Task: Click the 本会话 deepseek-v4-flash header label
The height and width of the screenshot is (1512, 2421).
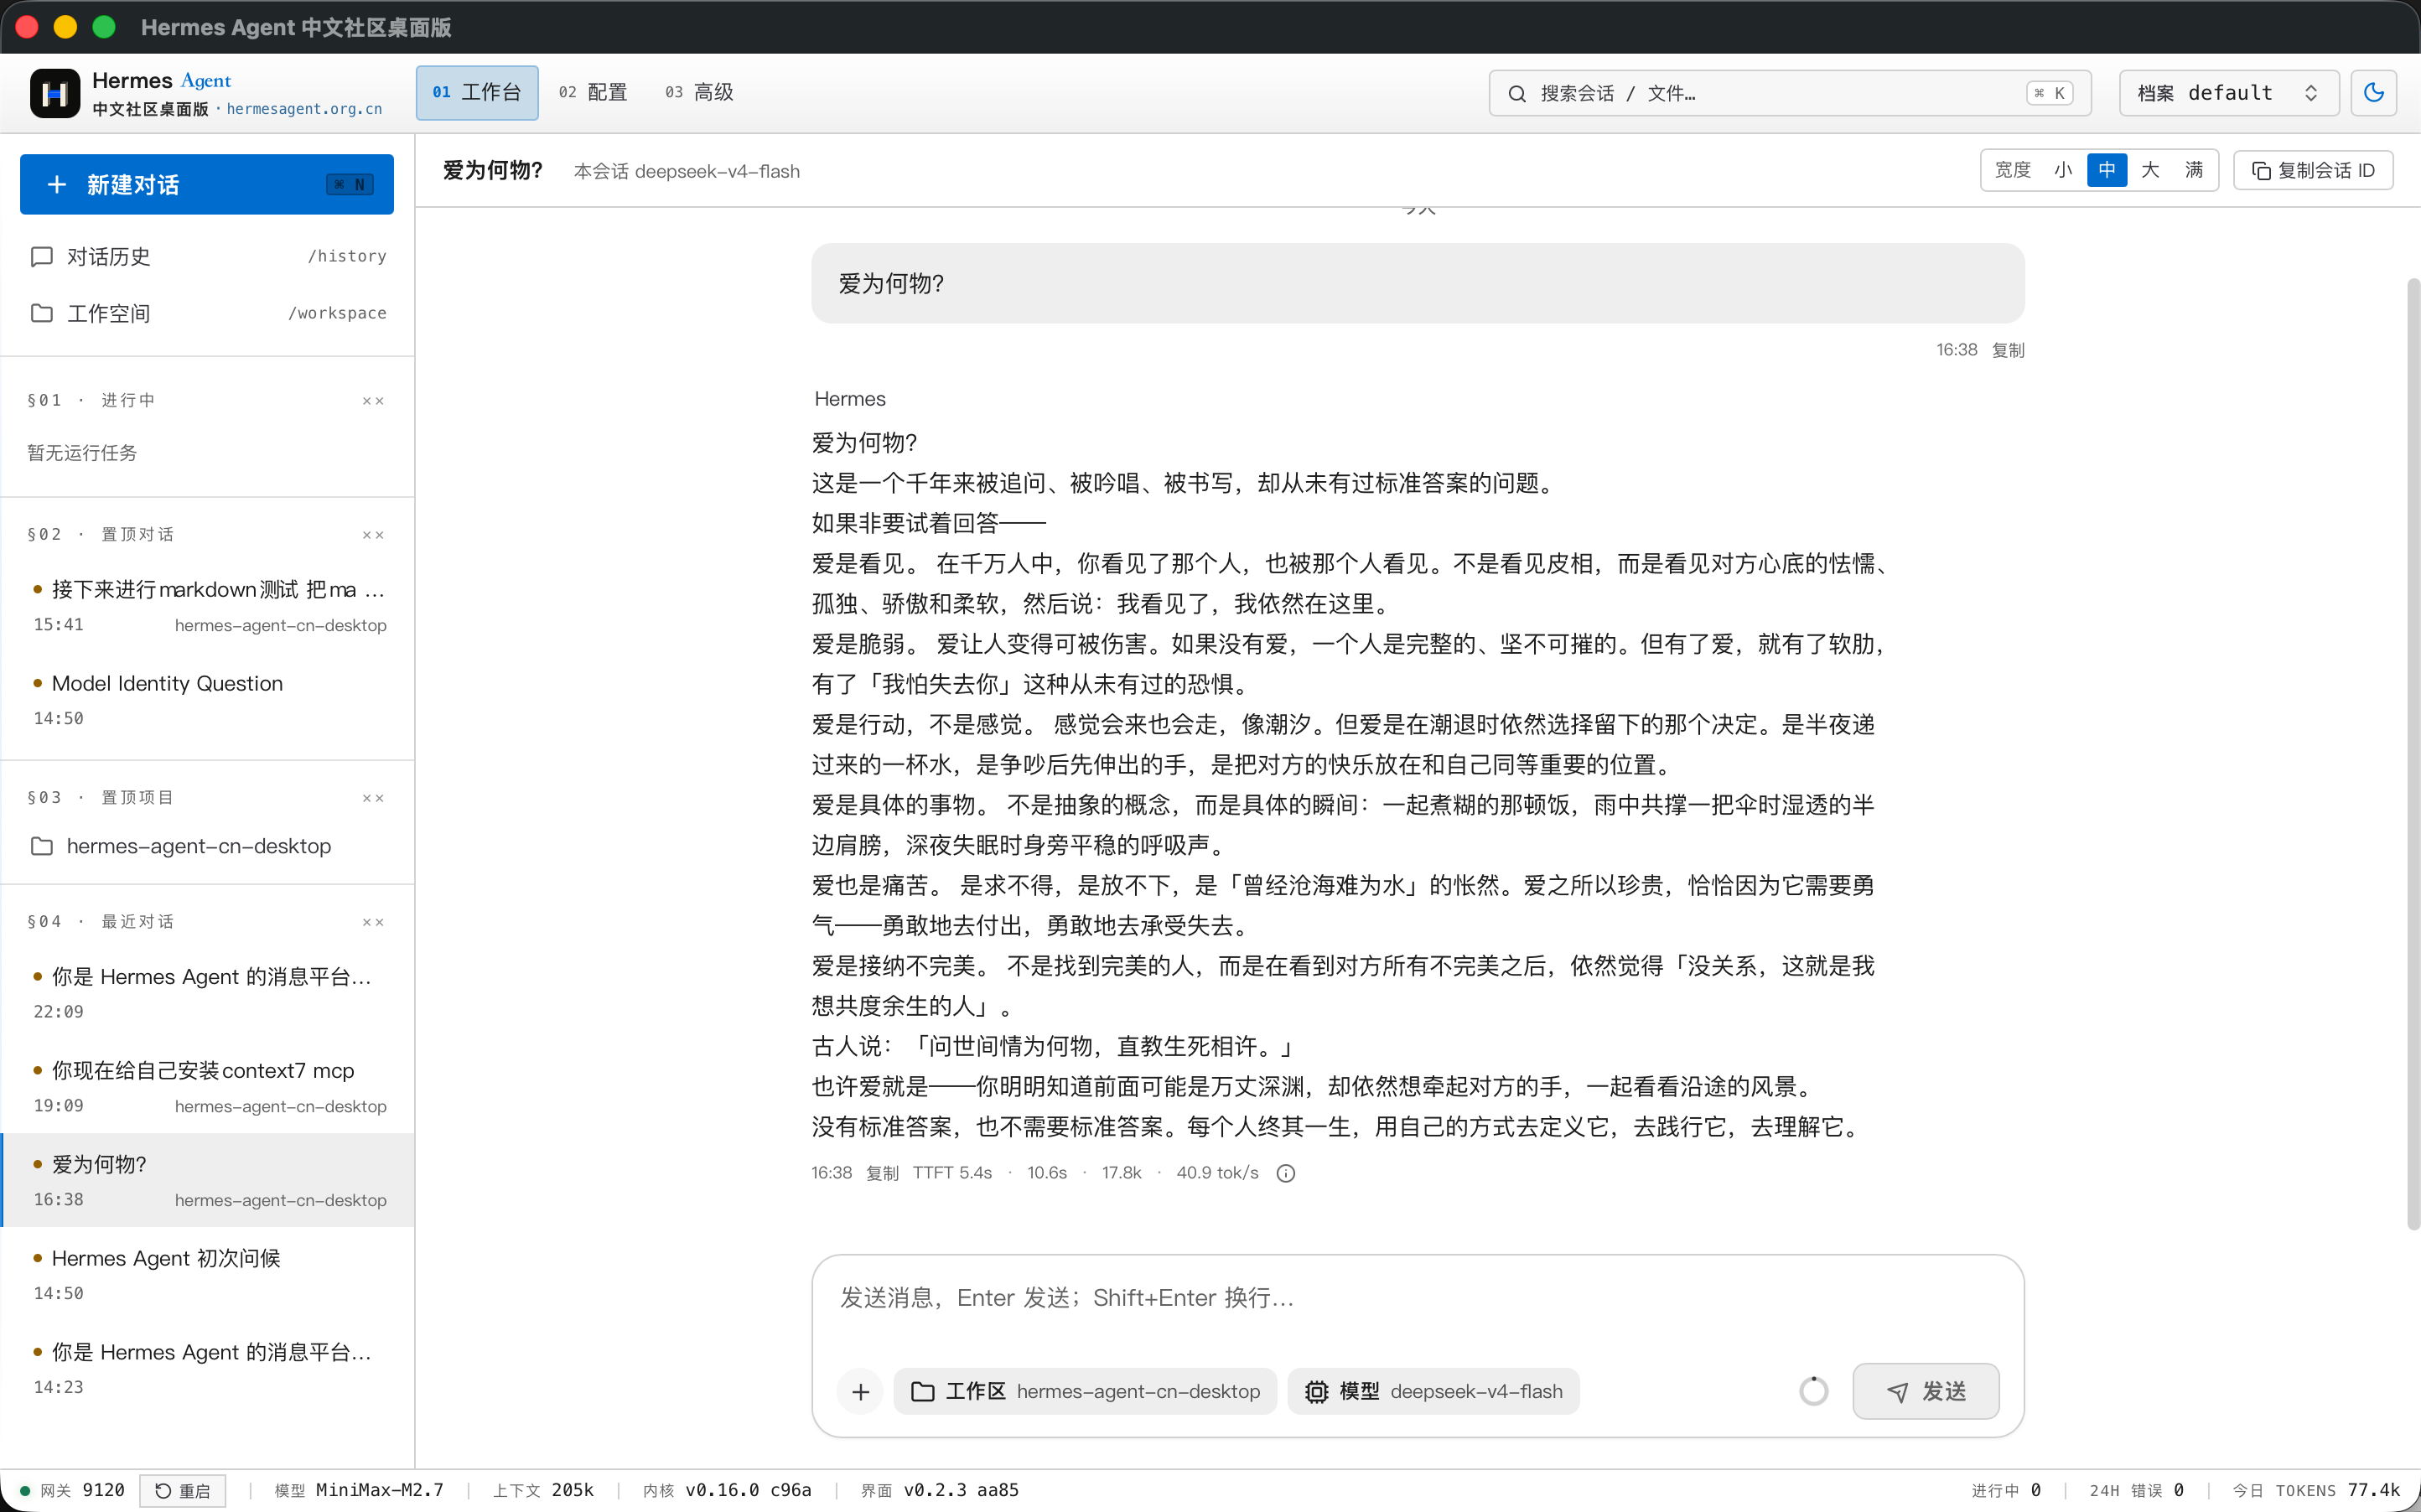Action: point(687,171)
